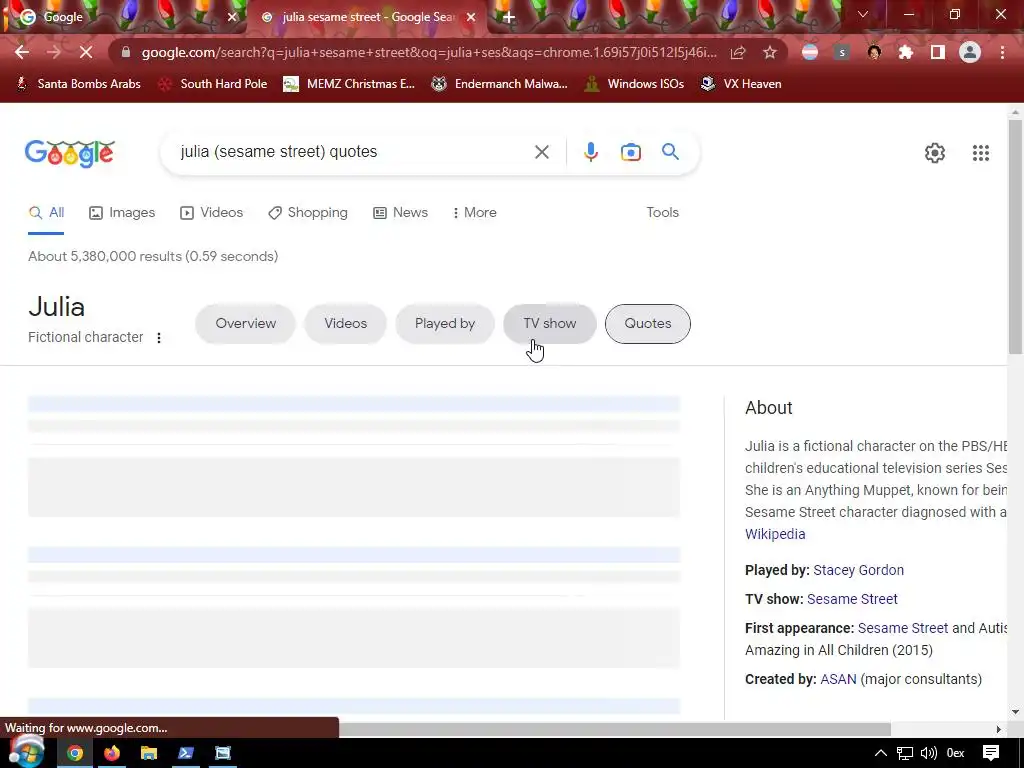
Task: Toggle Chrome side panel
Action: [938, 52]
